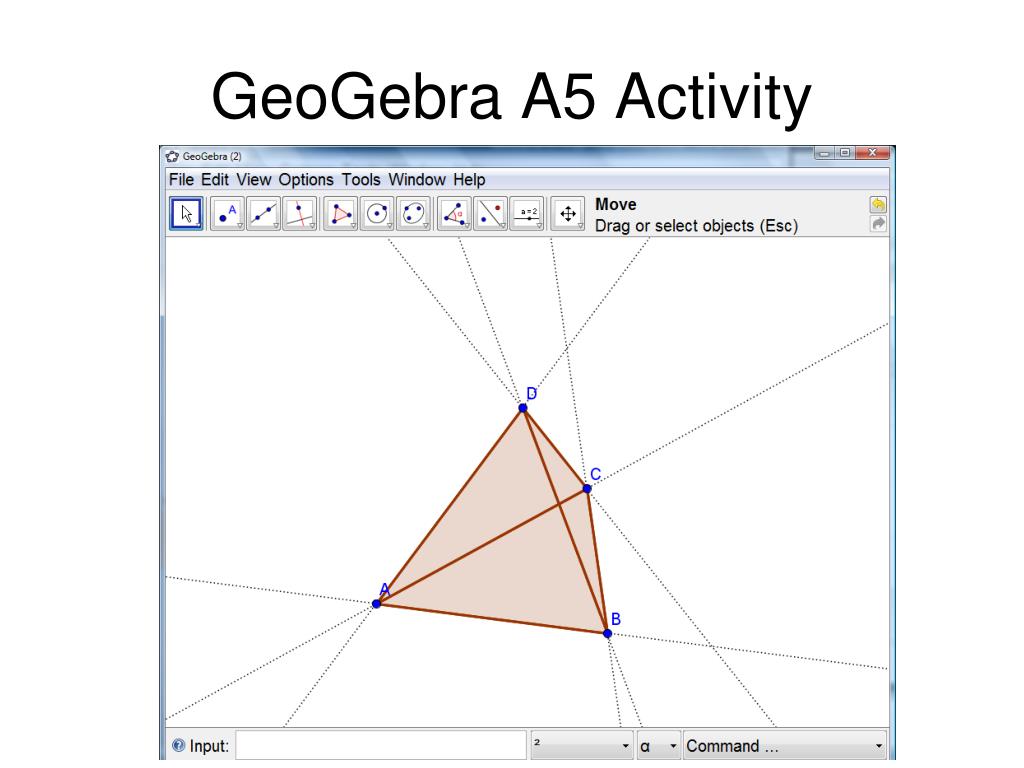Image resolution: width=1024 pixels, height=768 pixels.
Task: Select the New Point tool
Action: click(x=227, y=214)
